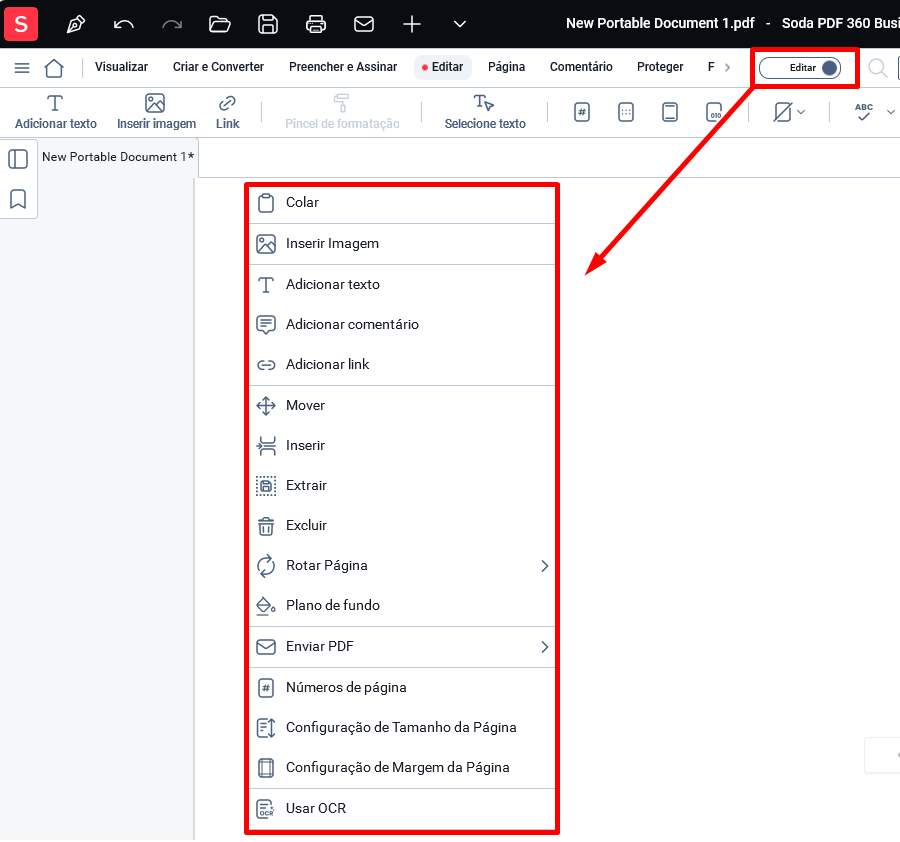900x842 pixels.
Task: Choose Rotar Página from the context menu
Action: (402, 566)
